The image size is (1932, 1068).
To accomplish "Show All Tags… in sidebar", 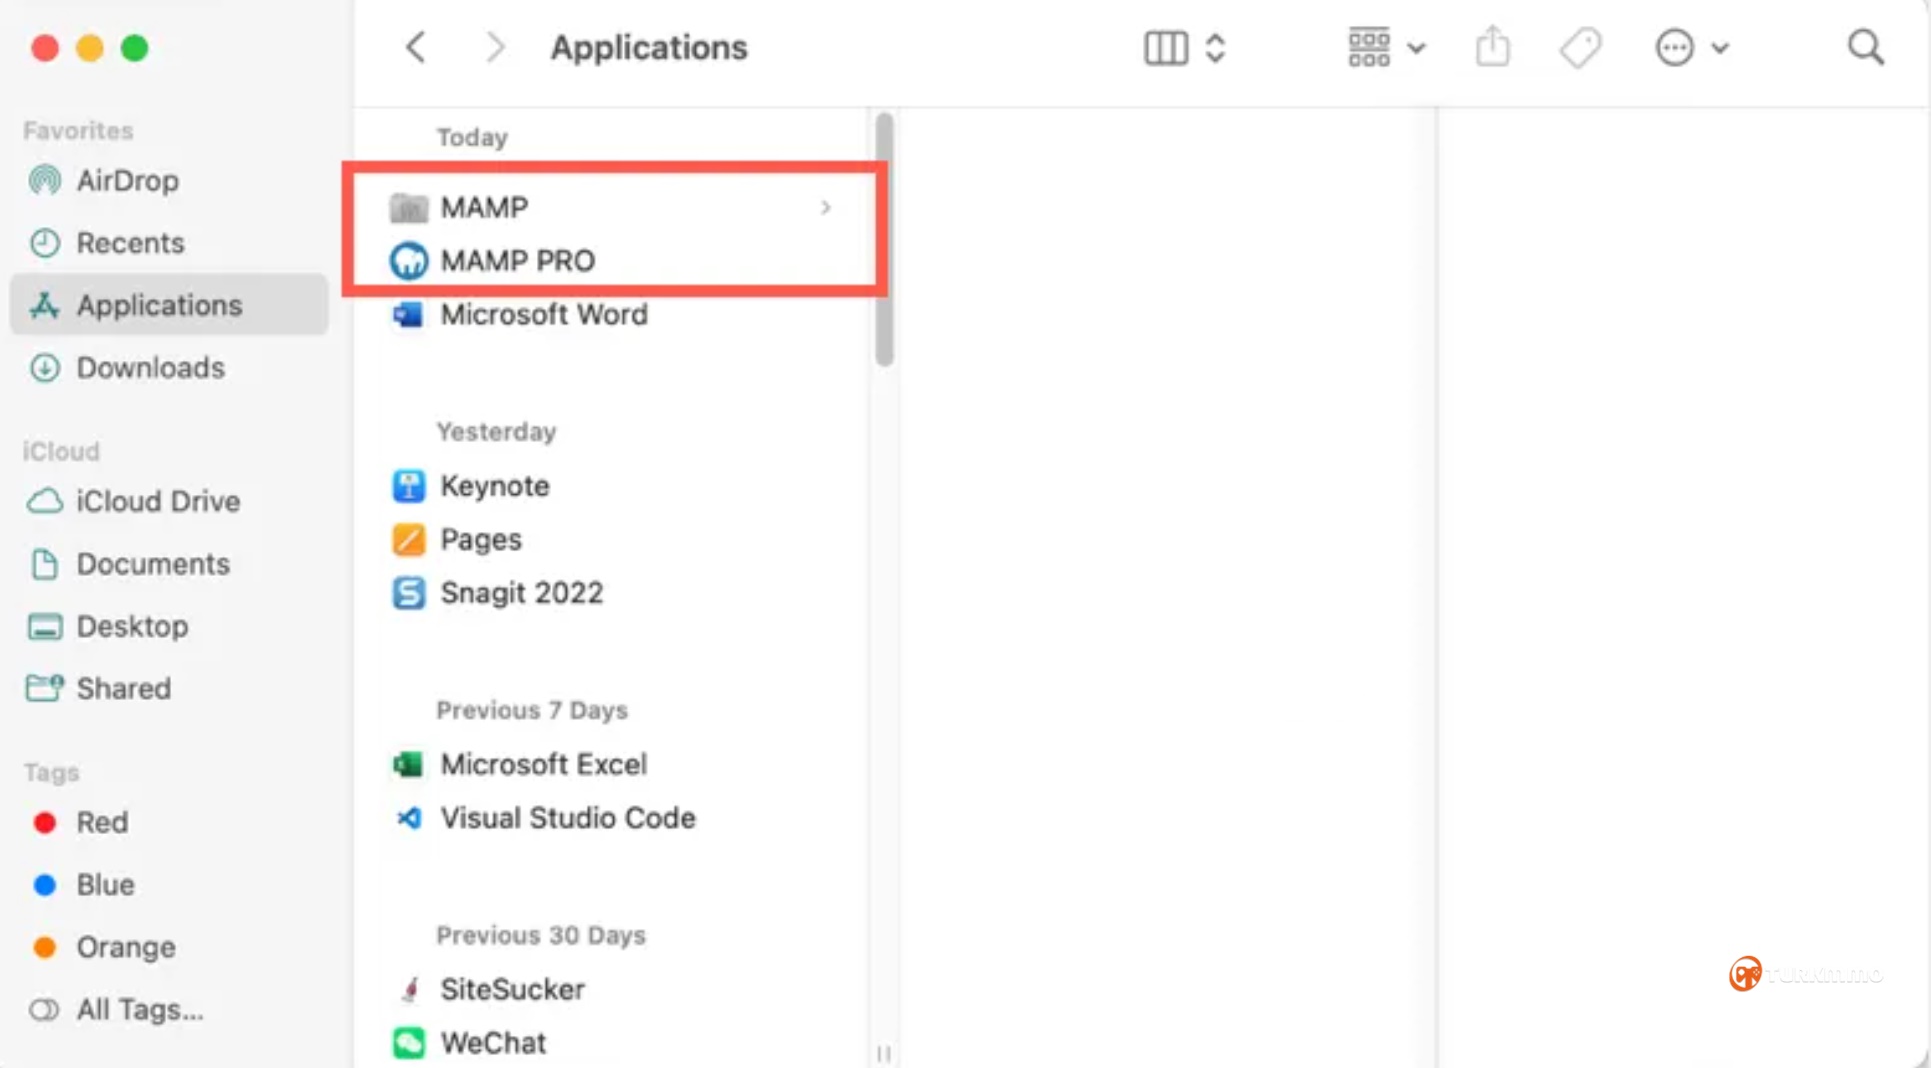I will [x=140, y=1010].
